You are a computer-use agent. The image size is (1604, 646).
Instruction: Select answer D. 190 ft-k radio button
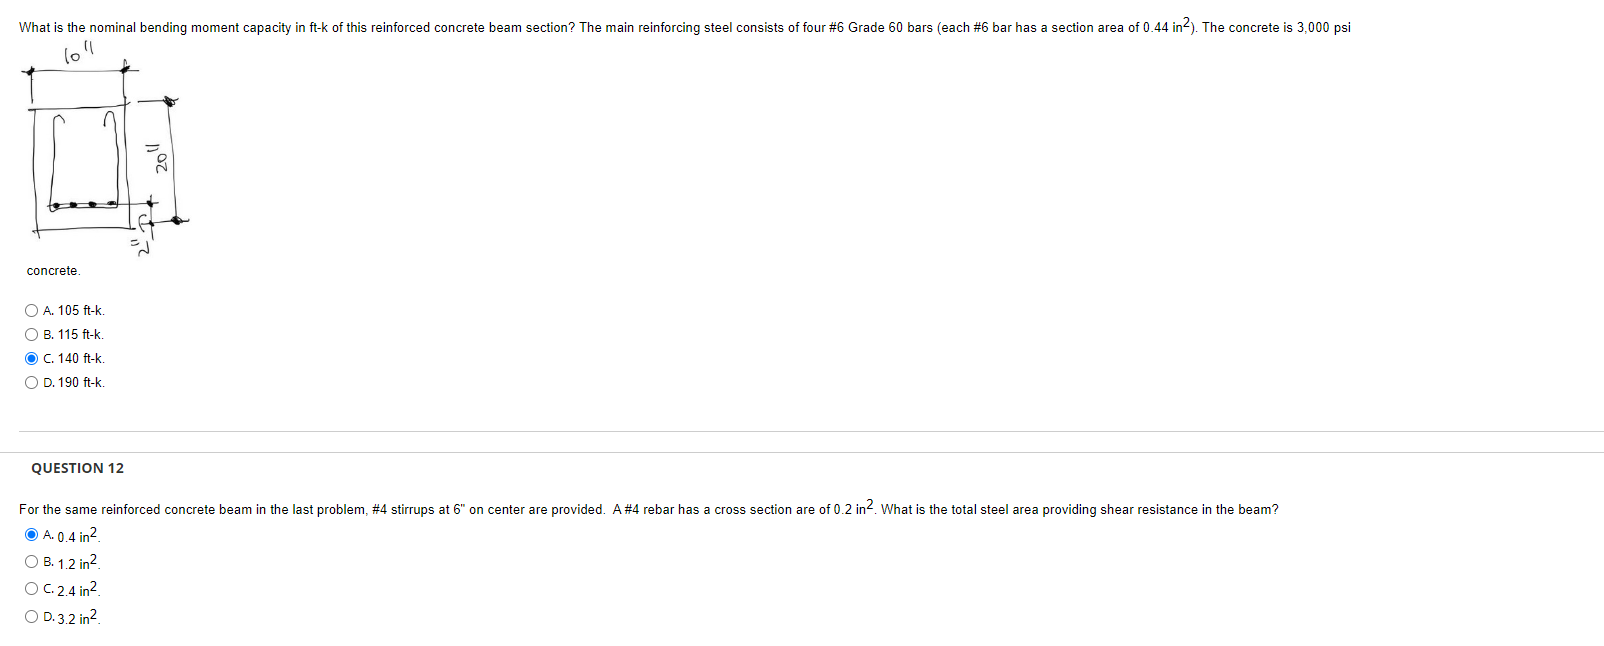31,382
